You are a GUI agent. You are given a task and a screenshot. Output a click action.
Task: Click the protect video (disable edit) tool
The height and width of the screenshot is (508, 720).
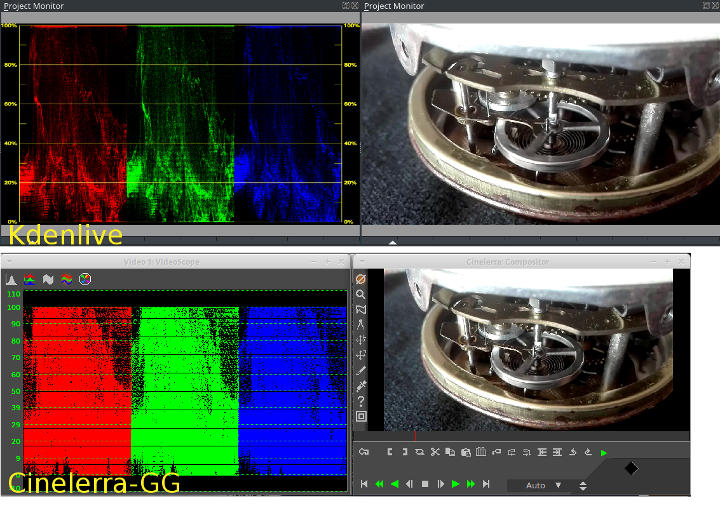[361, 280]
